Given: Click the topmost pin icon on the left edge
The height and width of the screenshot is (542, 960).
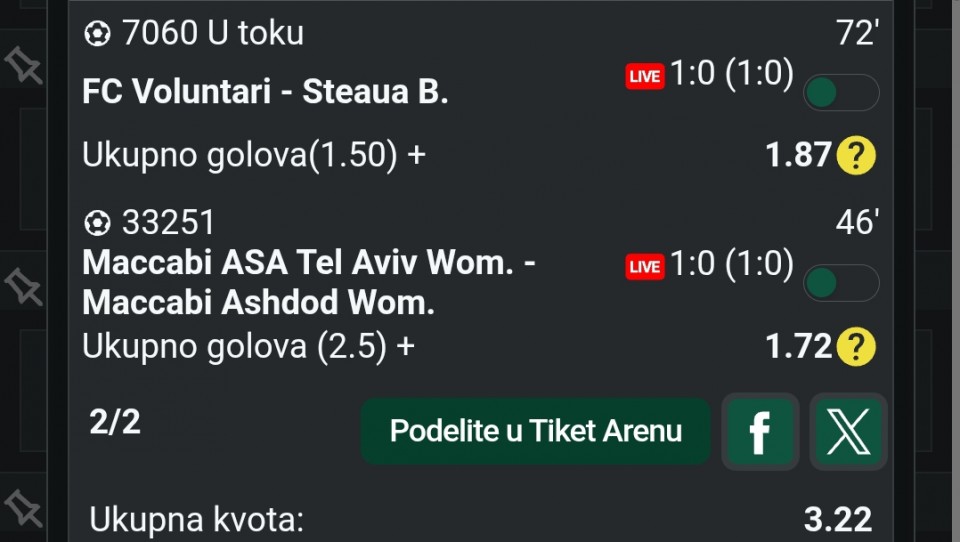Looking at the screenshot, I should click(x=23, y=66).
